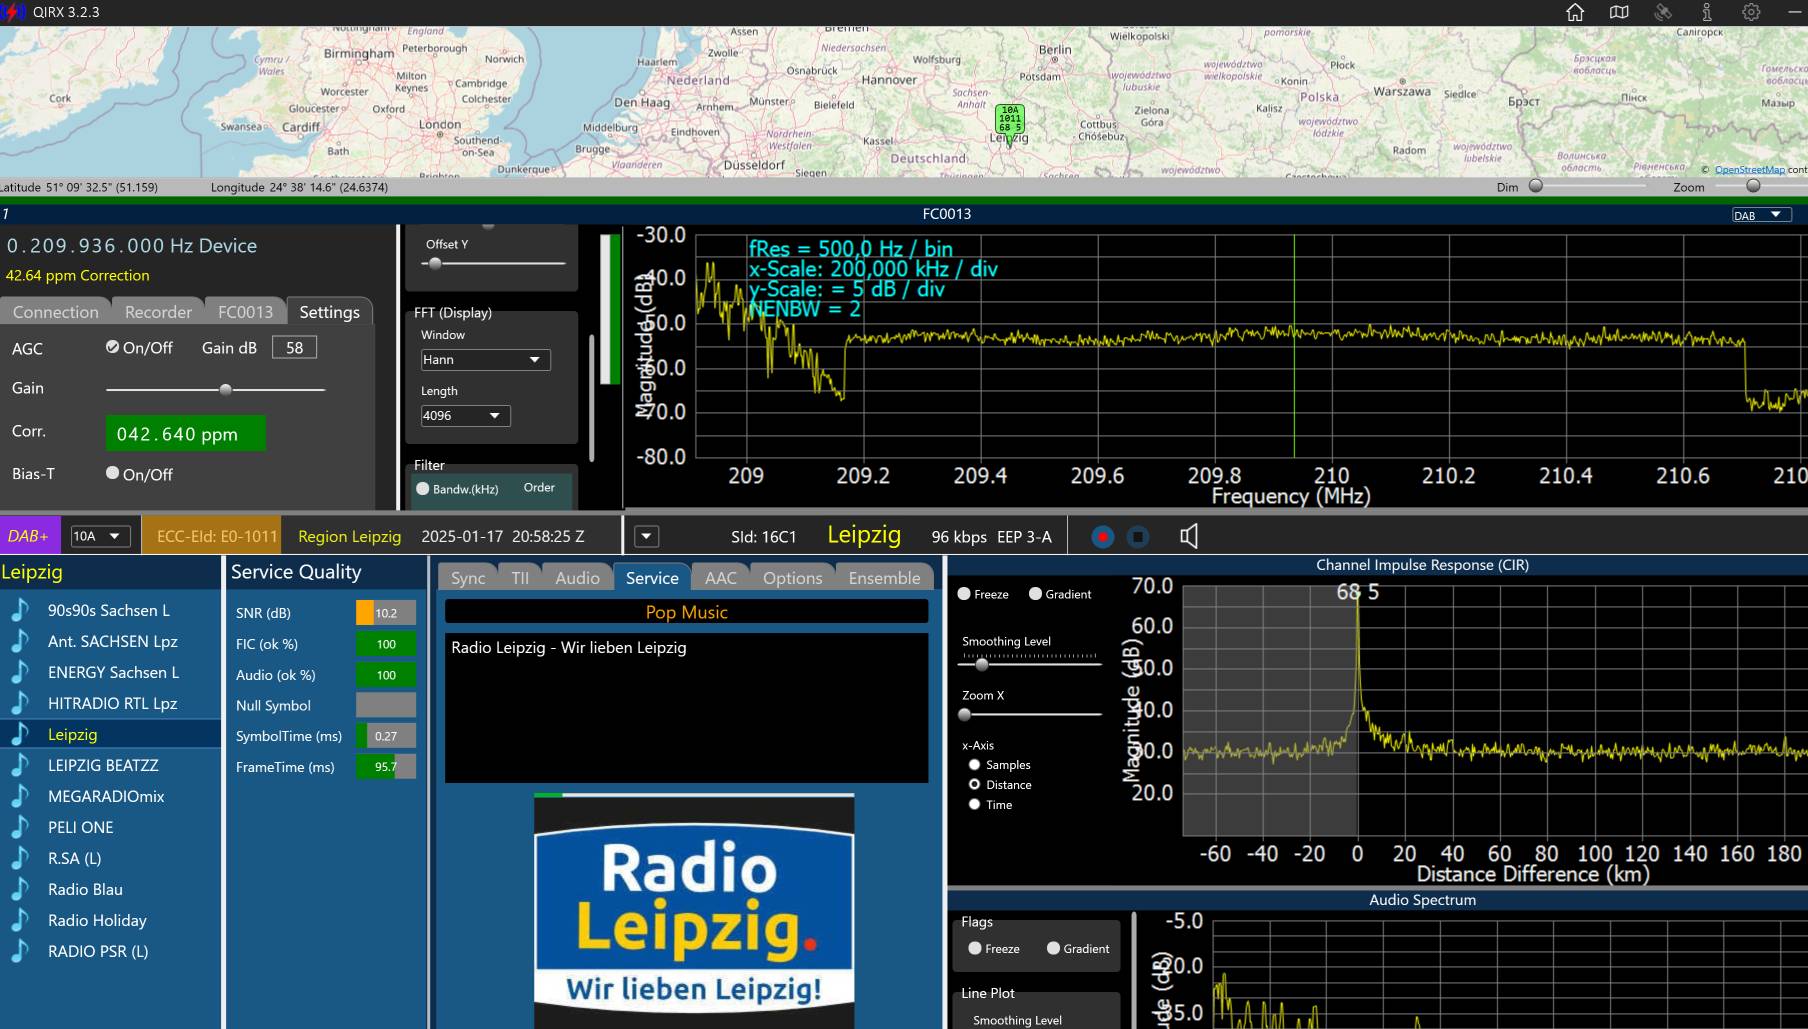Screen dimensions: 1808x1029
Task: Enable Bias-T On/Off option
Action: (x=113, y=473)
